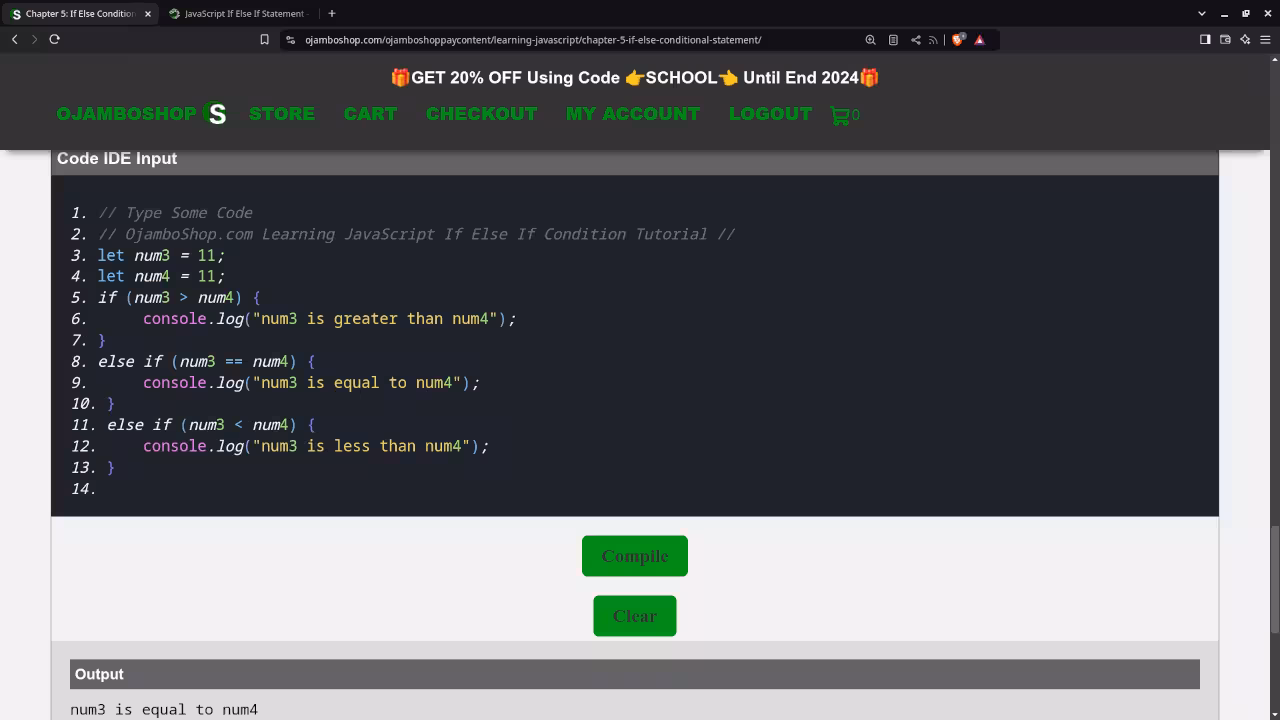Reload the current page
Screen dimensions: 1280x720
tap(54, 39)
